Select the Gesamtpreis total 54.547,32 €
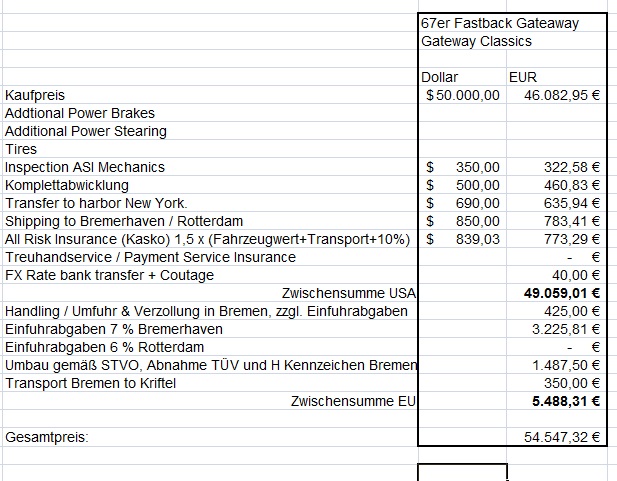The height and width of the screenshot is (481, 617). click(x=561, y=437)
